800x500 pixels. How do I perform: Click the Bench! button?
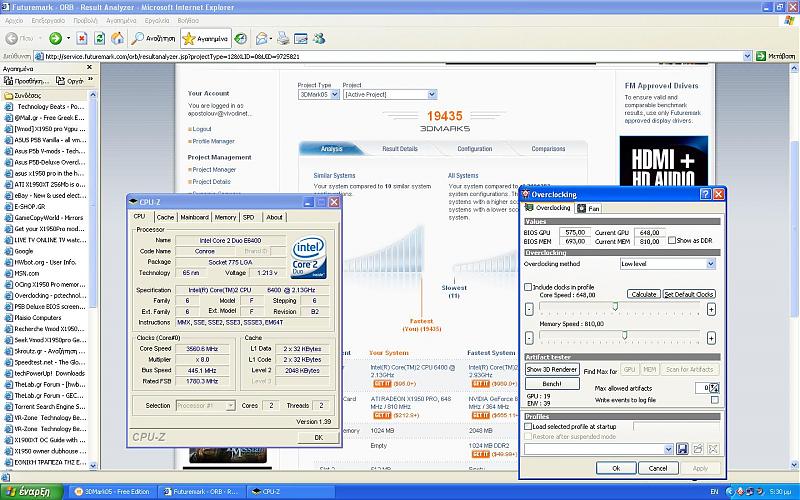tap(552, 384)
